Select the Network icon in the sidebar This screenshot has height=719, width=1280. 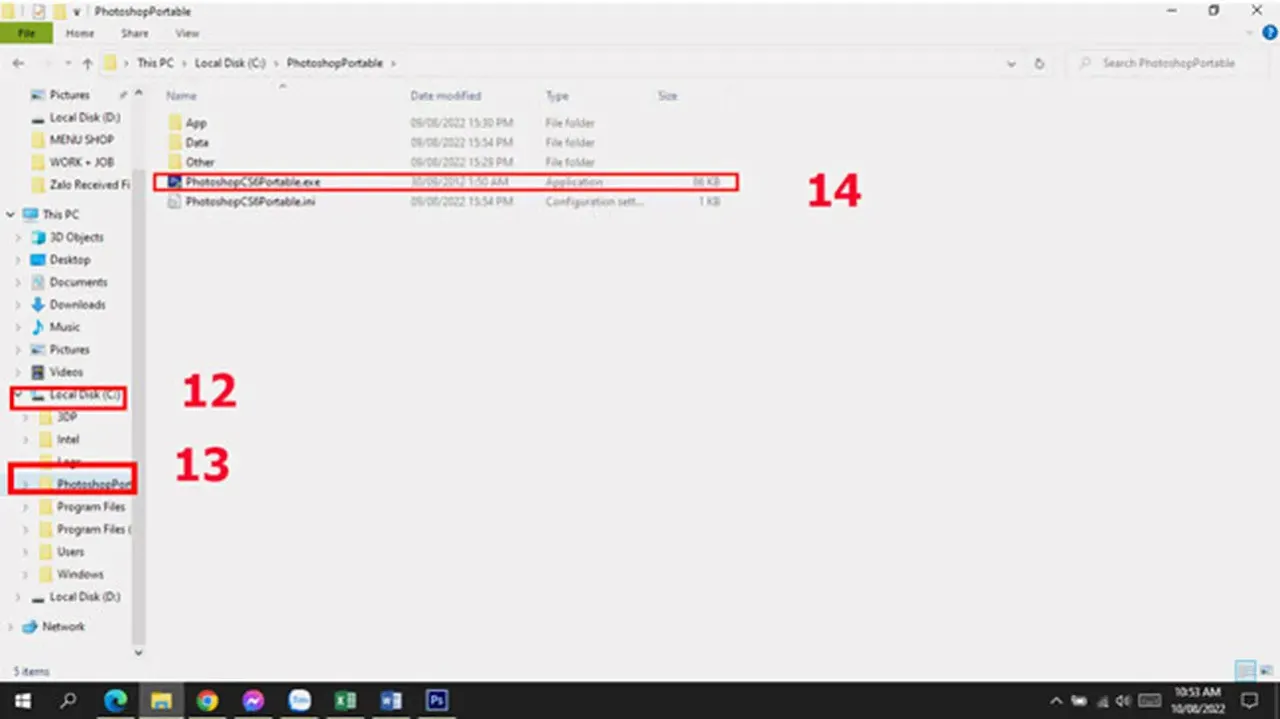(x=30, y=626)
